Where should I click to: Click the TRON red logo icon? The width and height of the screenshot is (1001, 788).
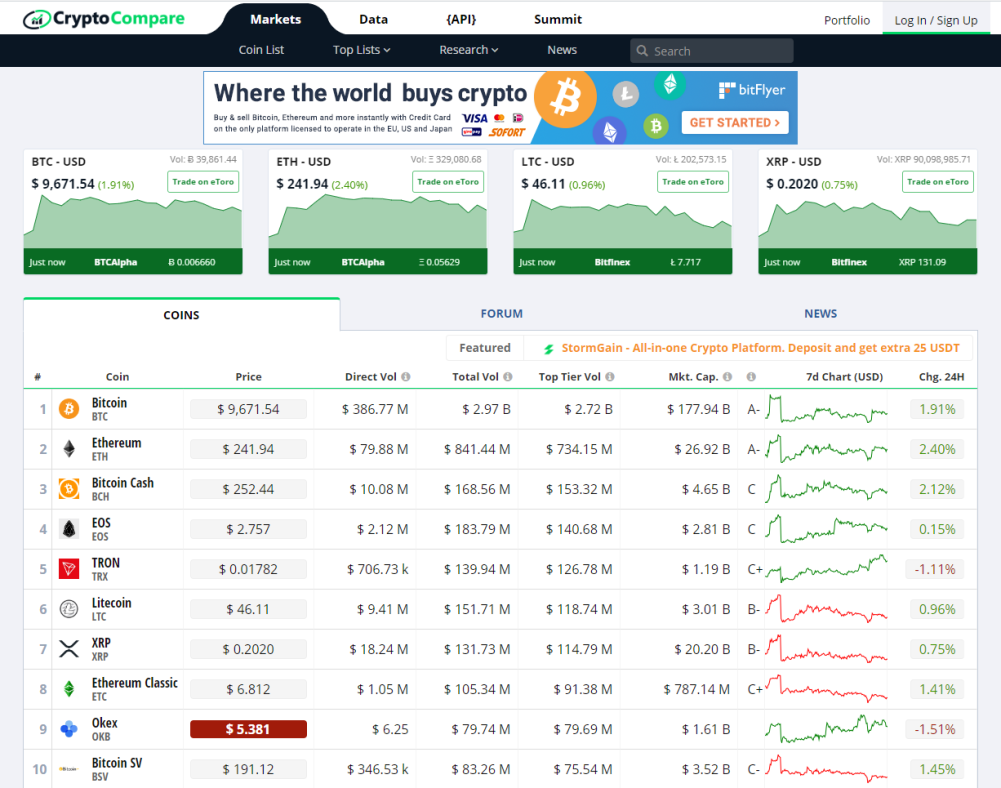pos(69,569)
